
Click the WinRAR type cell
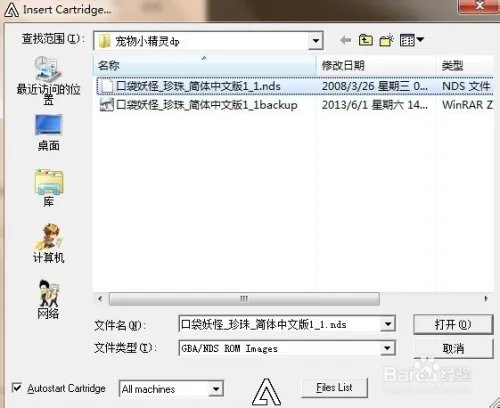467,105
